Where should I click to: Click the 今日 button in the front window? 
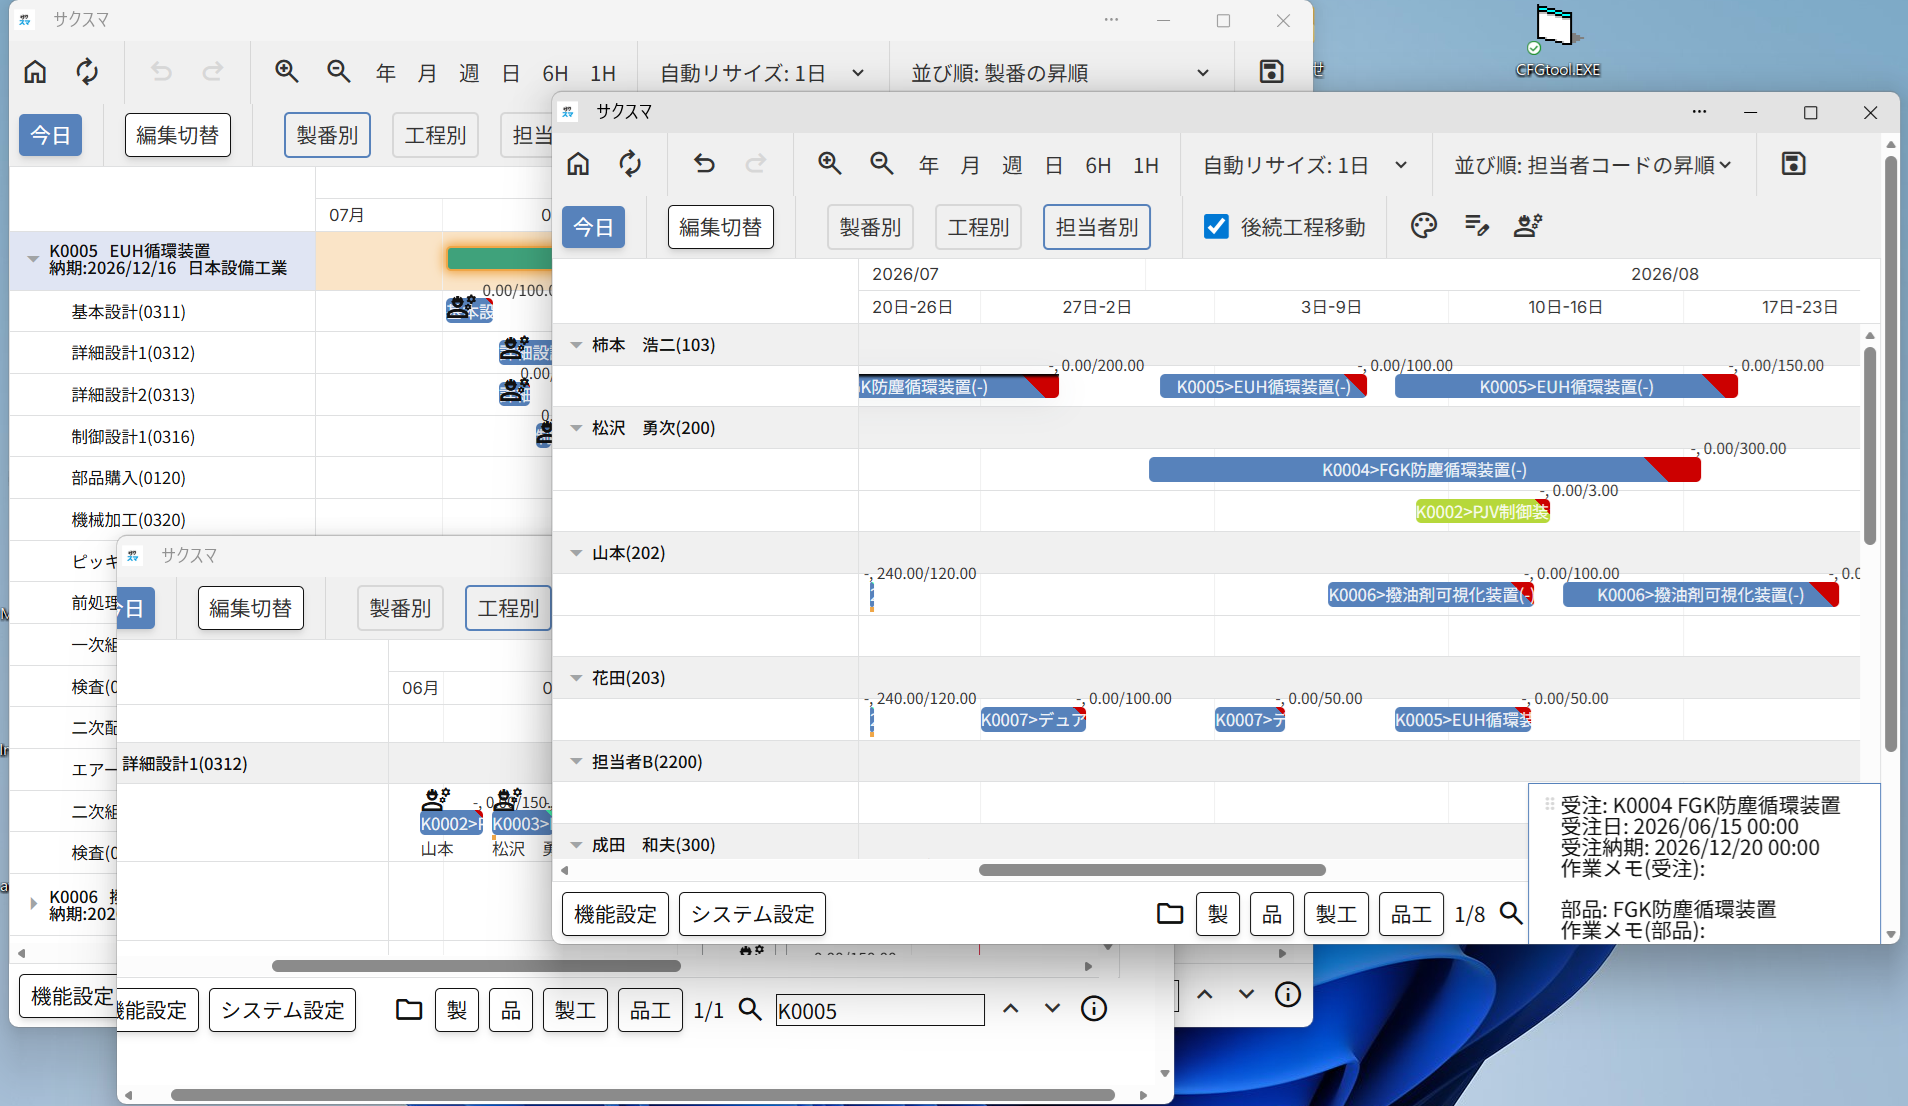[593, 227]
